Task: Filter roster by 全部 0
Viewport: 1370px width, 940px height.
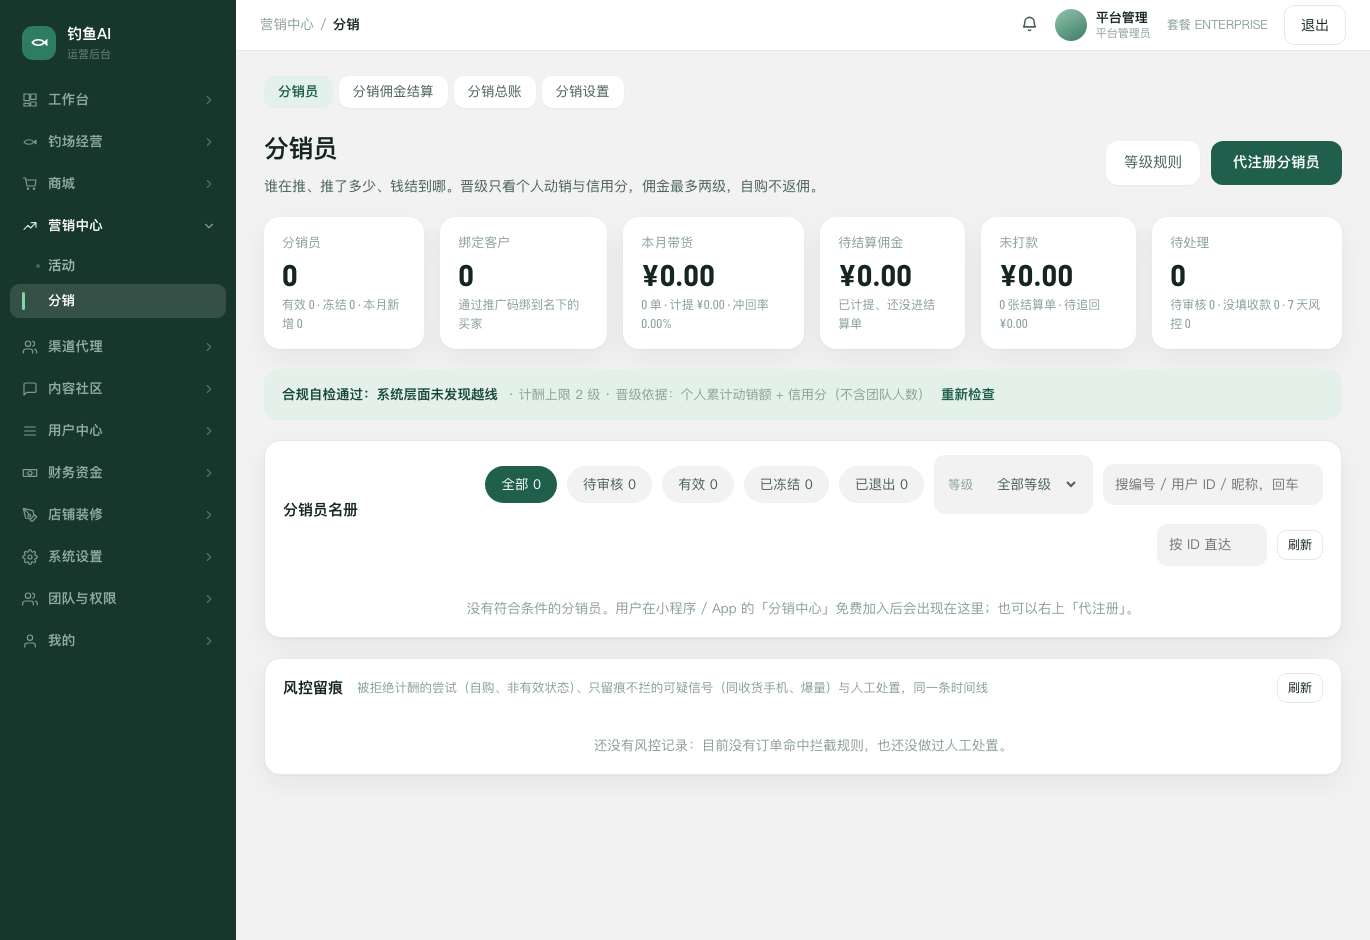Action: pos(521,485)
